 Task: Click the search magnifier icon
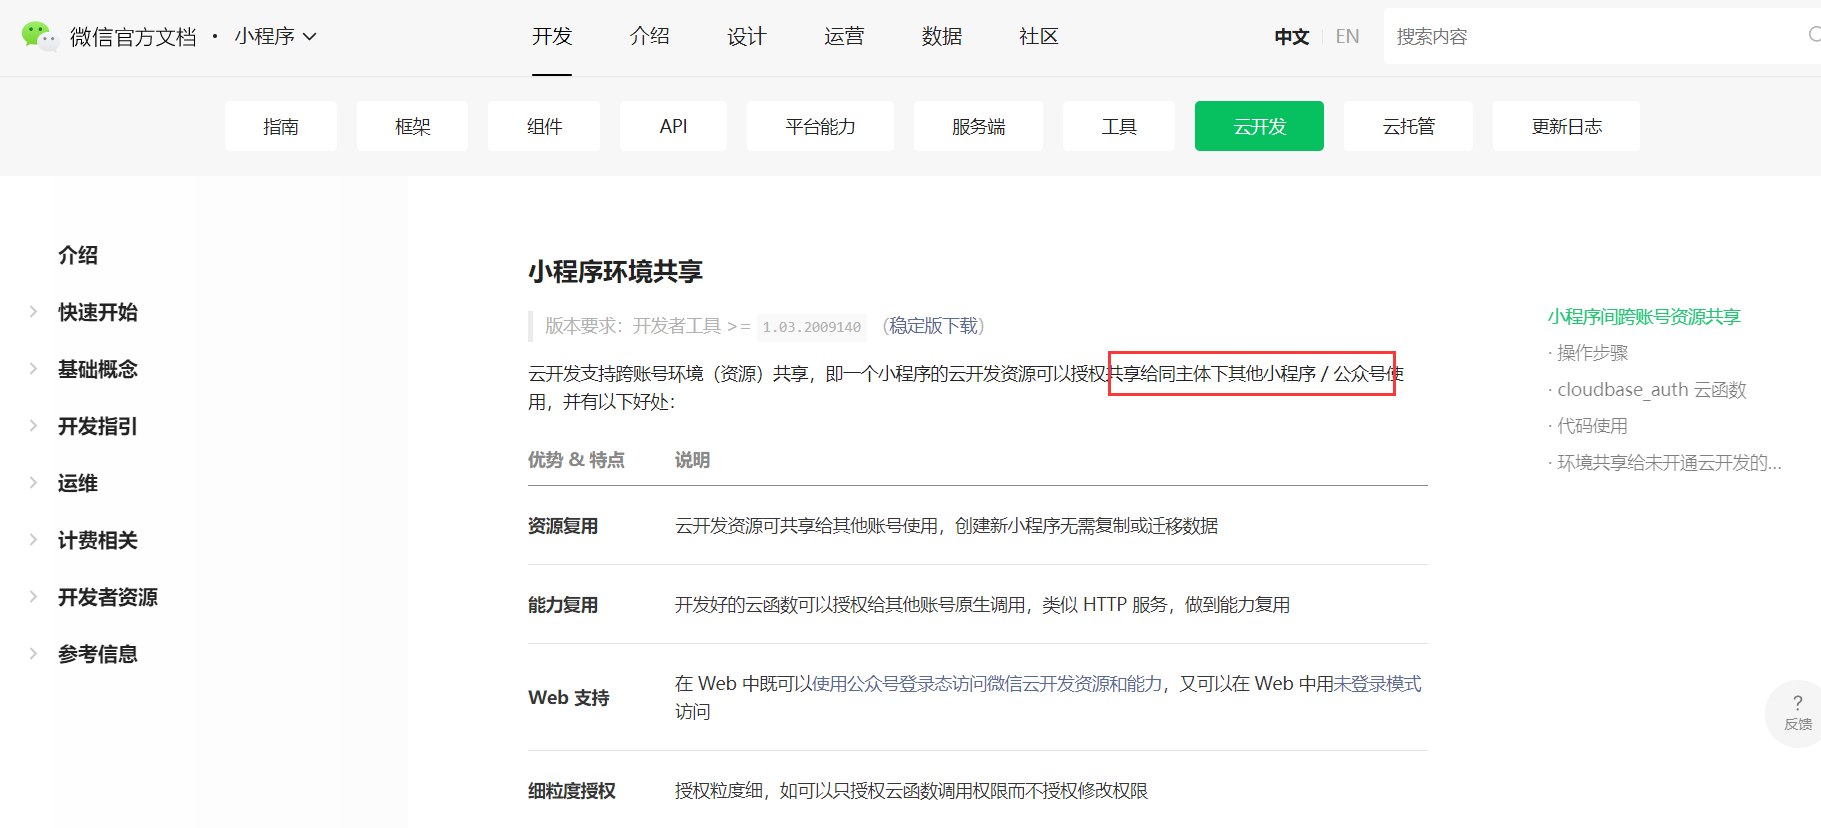(x=1813, y=35)
